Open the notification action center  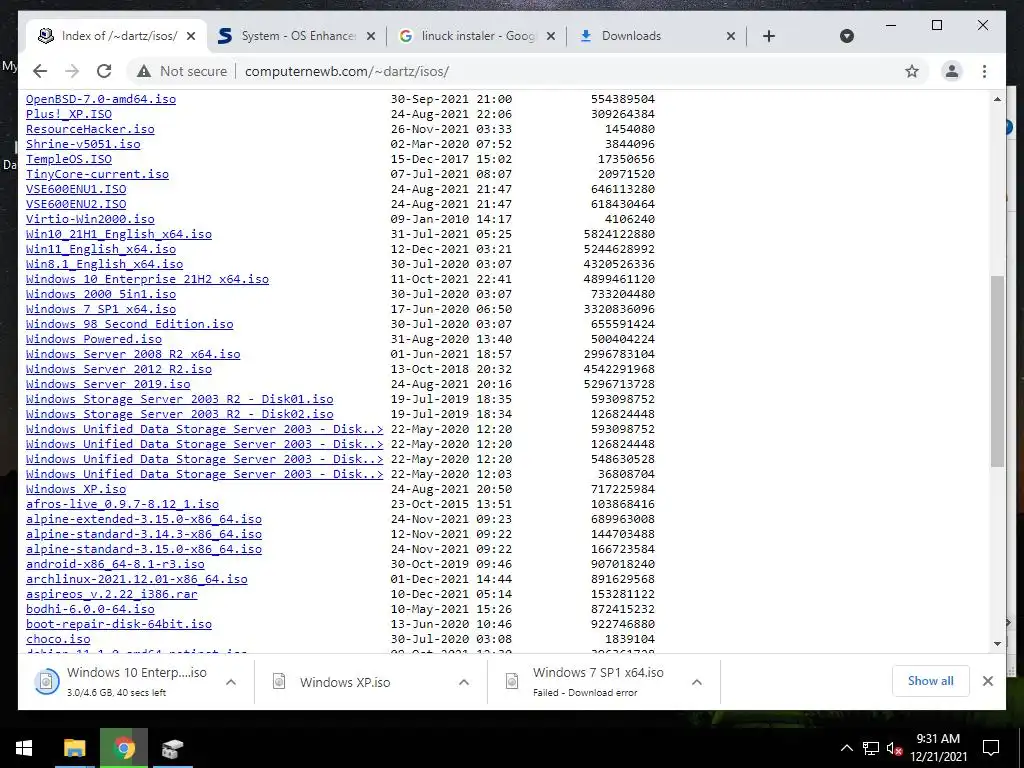coord(991,748)
